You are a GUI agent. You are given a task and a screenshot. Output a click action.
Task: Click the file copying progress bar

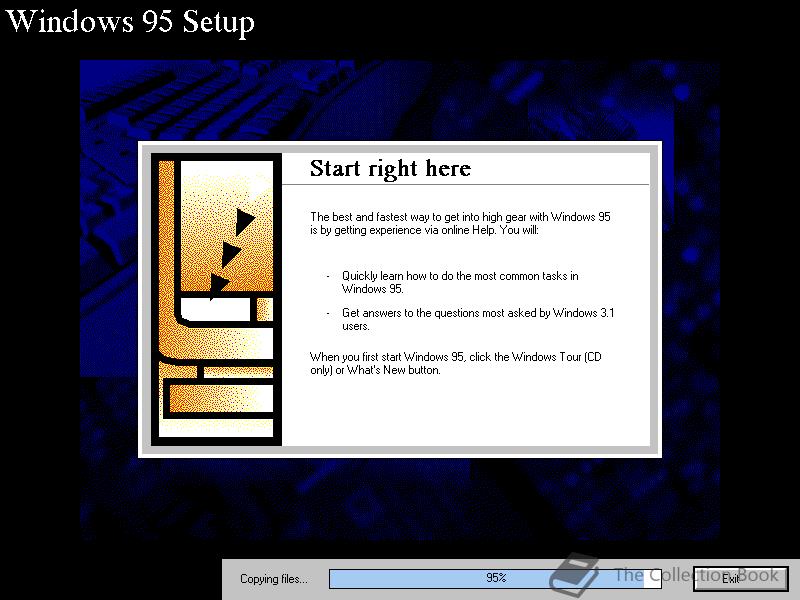pos(495,578)
